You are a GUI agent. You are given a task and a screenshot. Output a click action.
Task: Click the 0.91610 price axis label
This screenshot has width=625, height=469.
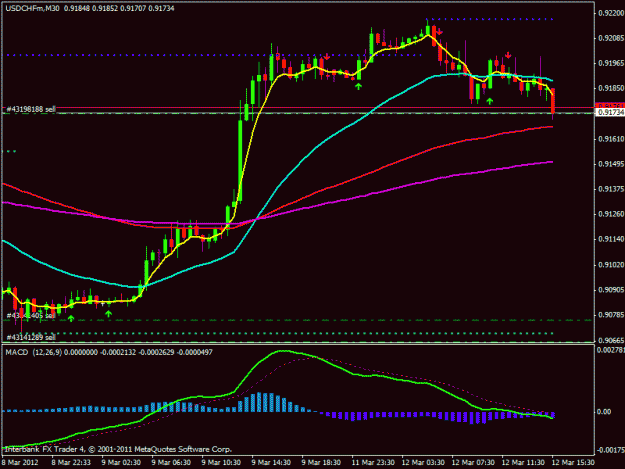click(x=611, y=139)
